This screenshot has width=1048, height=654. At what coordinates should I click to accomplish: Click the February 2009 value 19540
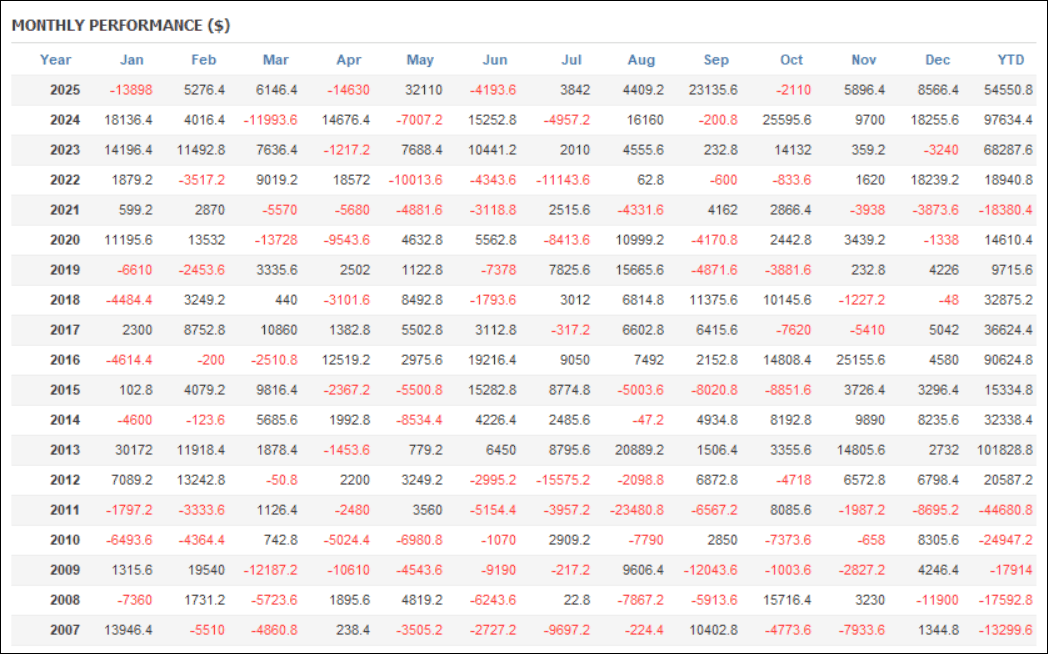point(206,570)
